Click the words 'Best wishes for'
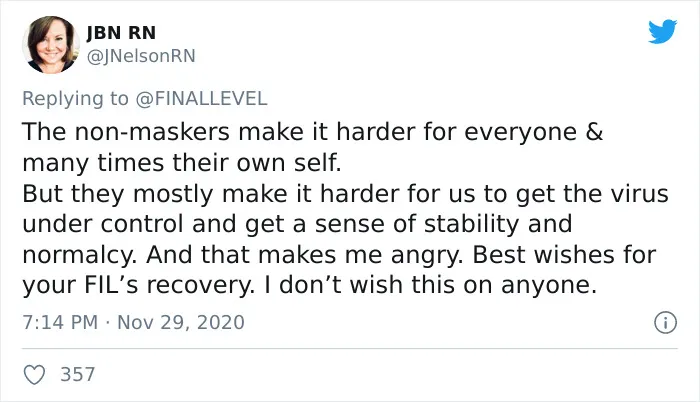 564,255
